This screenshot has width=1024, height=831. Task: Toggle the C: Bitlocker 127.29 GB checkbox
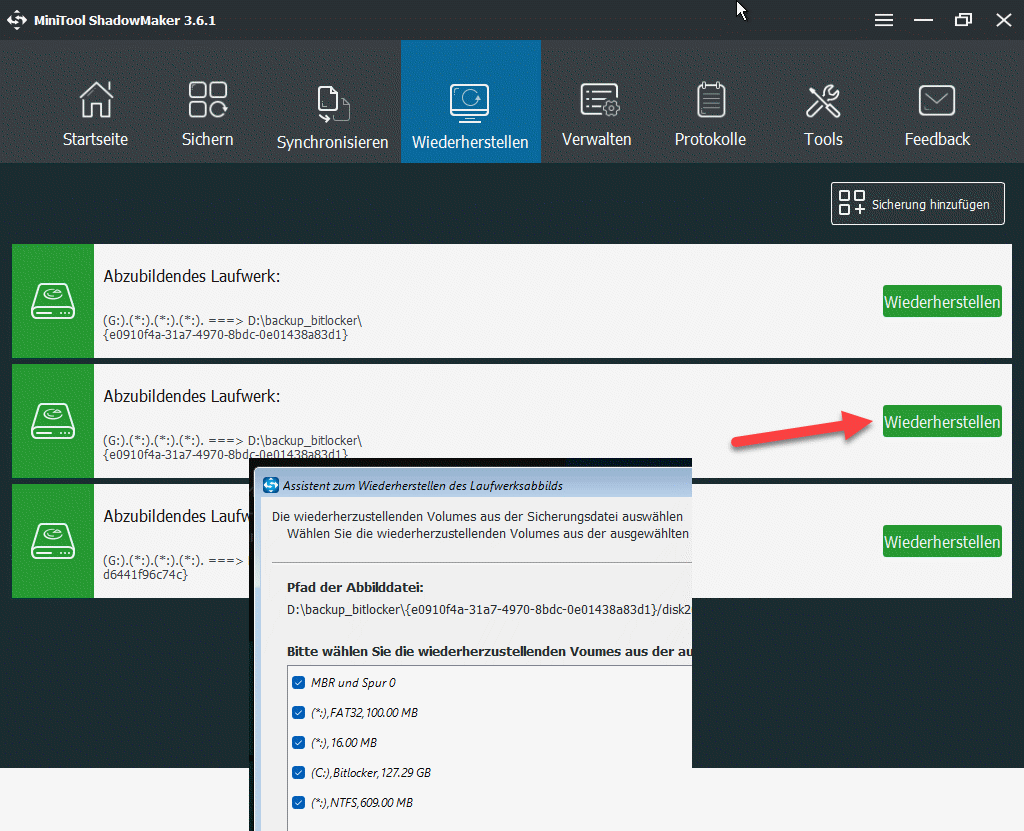(298, 773)
